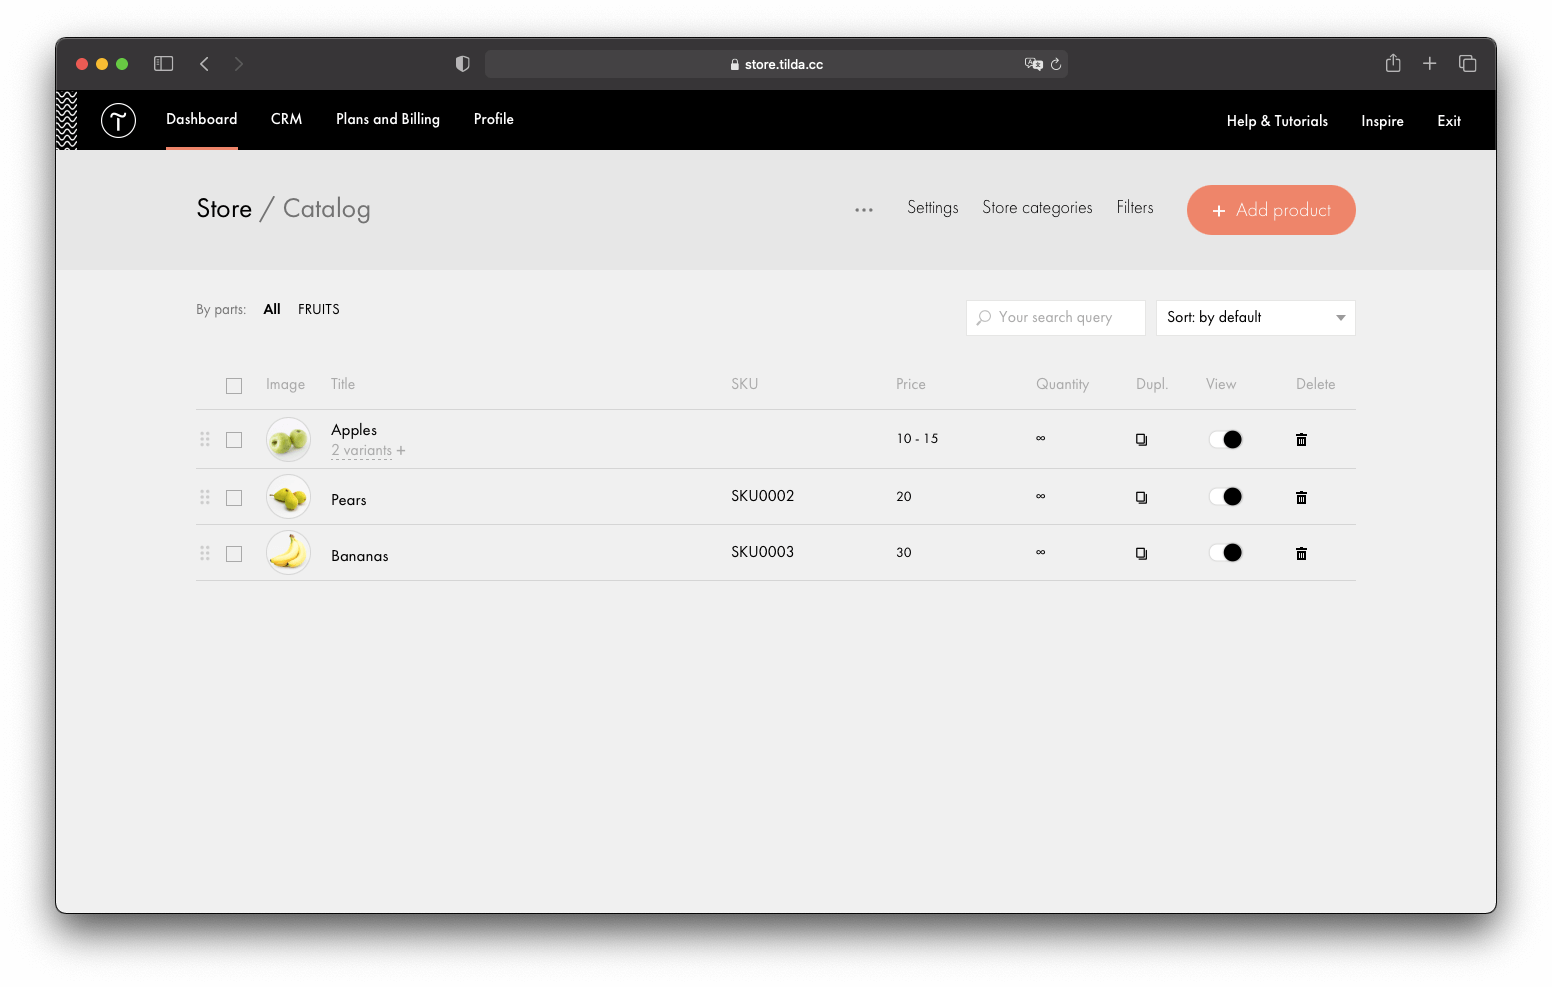Click the Safari share icon
Viewport: 1552px width, 987px height.
pyautogui.click(x=1392, y=63)
